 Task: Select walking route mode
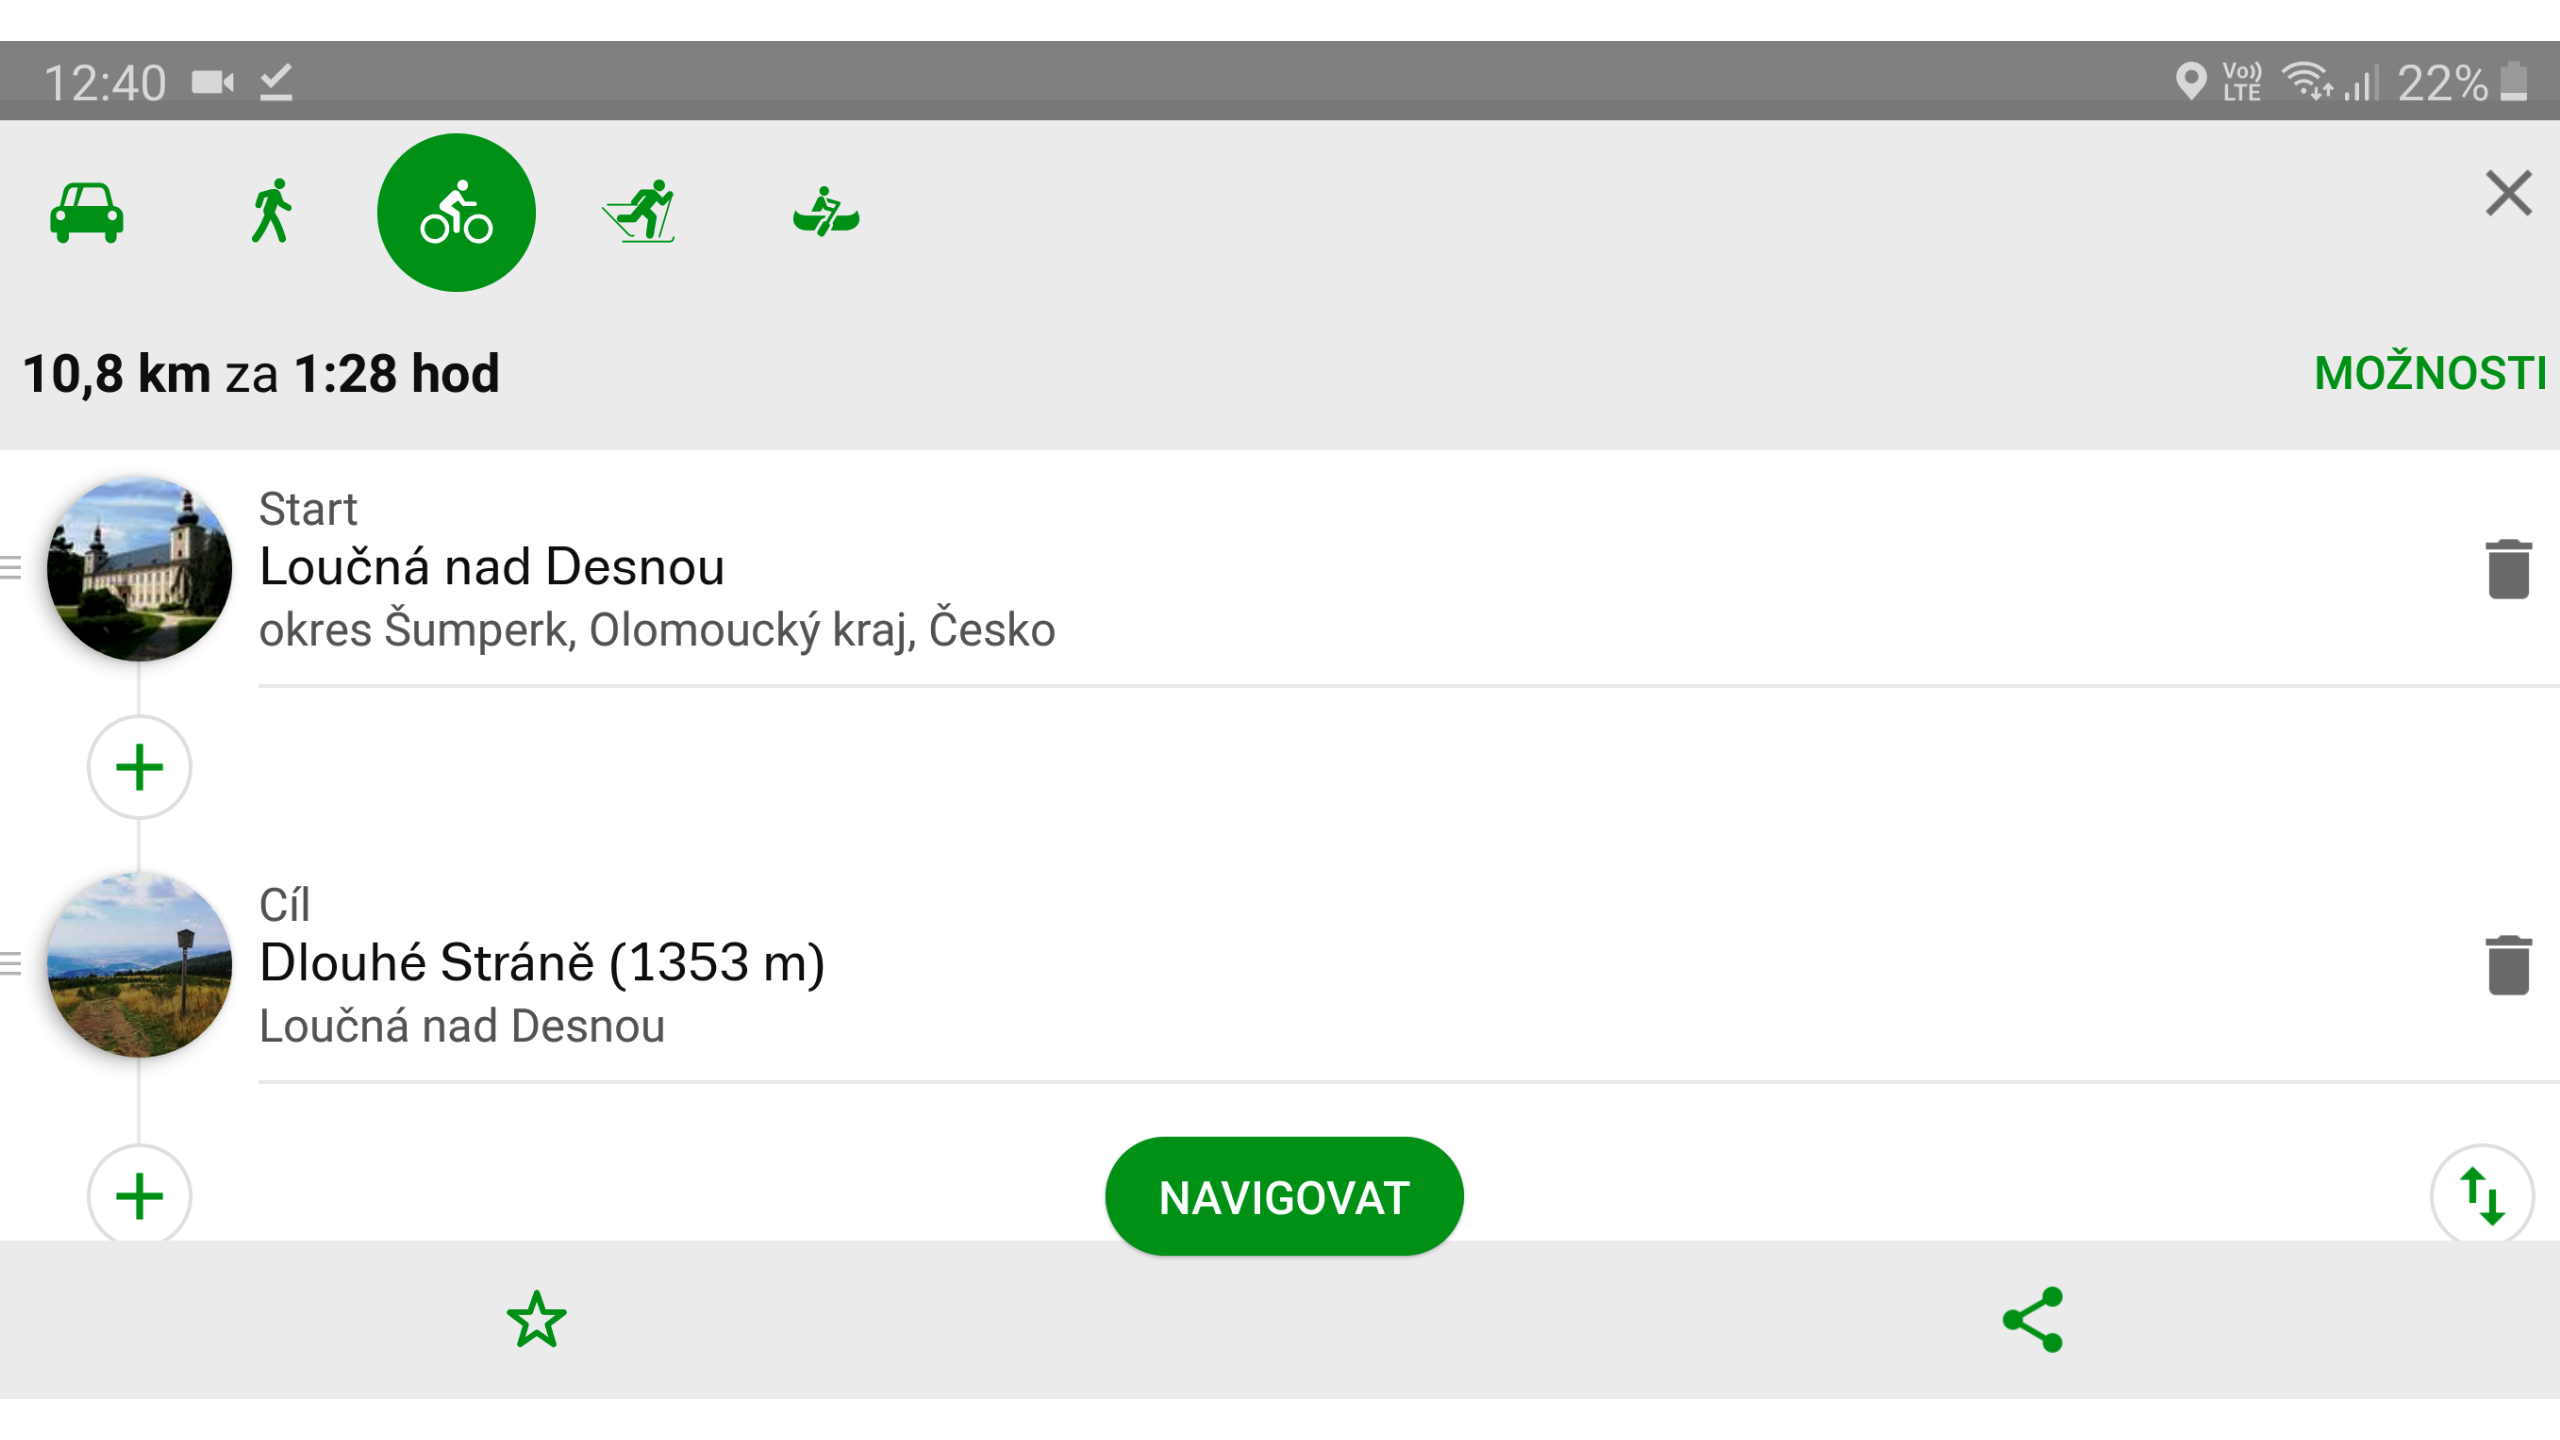click(x=271, y=212)
